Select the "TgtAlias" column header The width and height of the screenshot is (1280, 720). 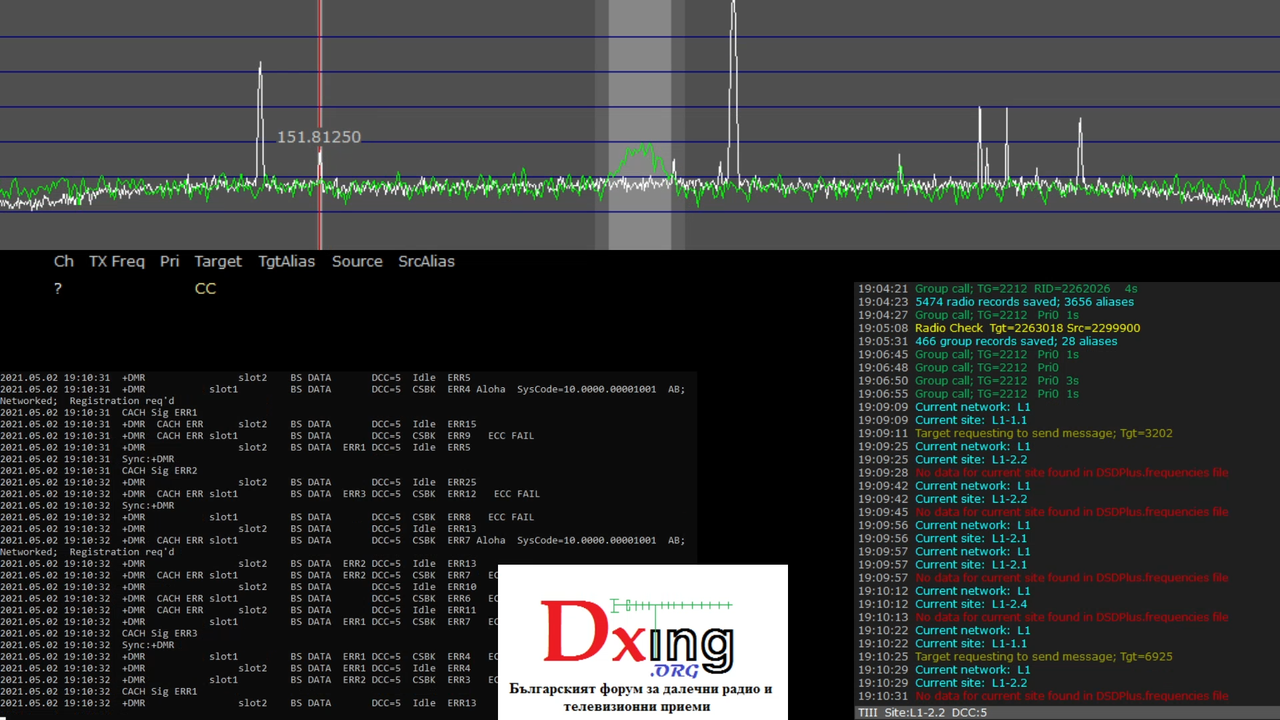286,261
